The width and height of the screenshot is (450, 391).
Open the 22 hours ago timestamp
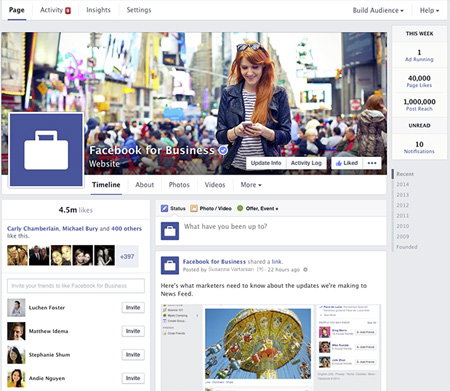[284, 269]
